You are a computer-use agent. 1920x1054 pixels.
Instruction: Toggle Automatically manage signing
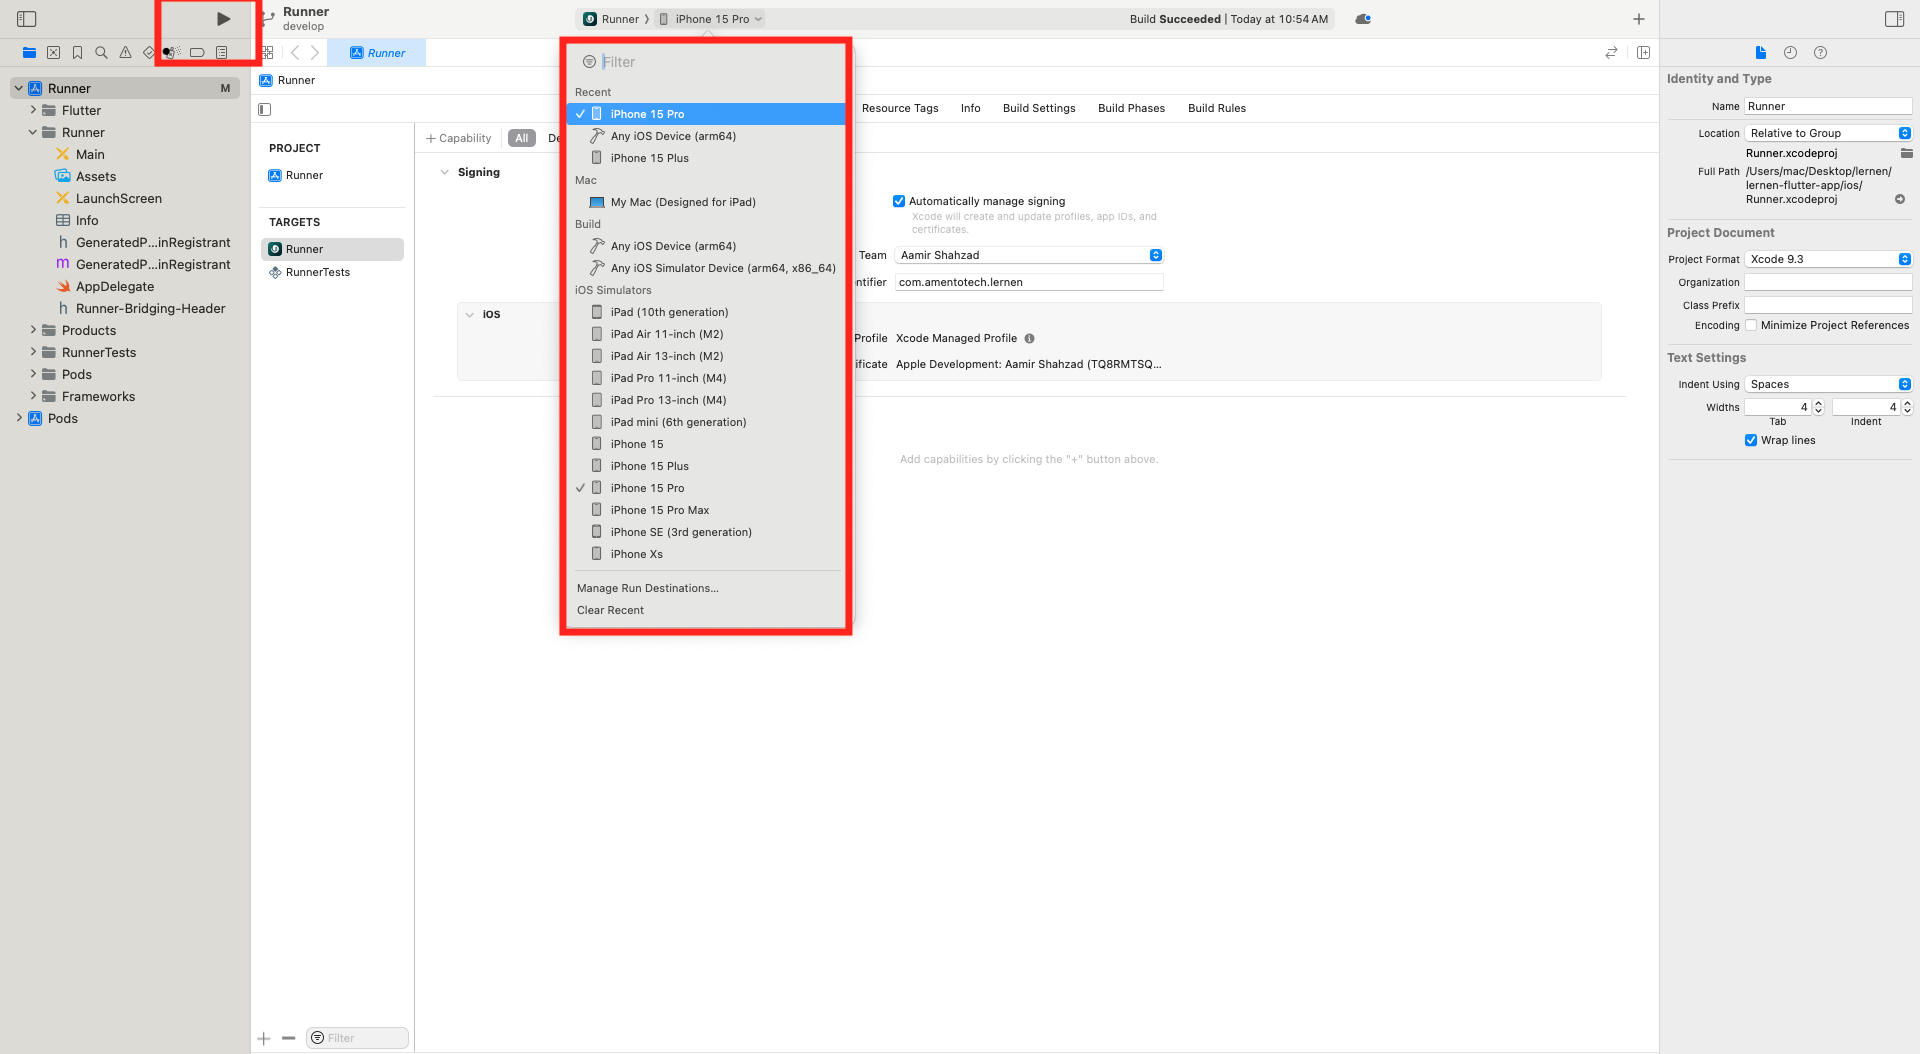pos(899,201)
